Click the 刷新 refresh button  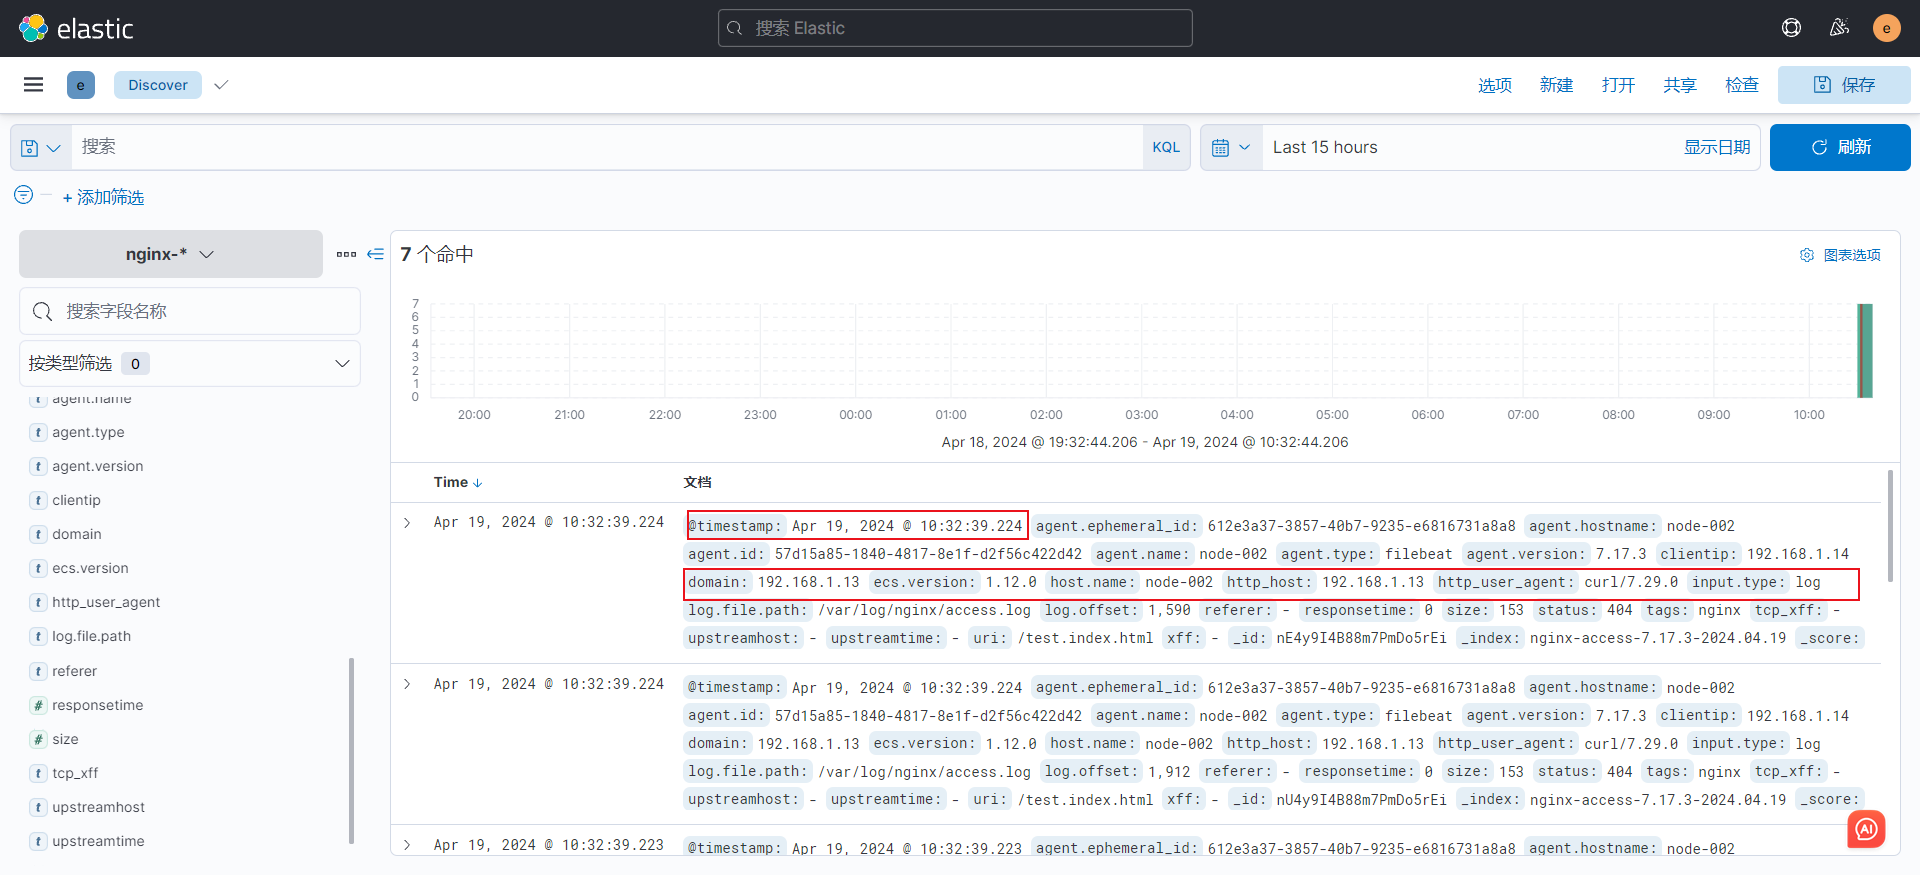pos(1840,148)
